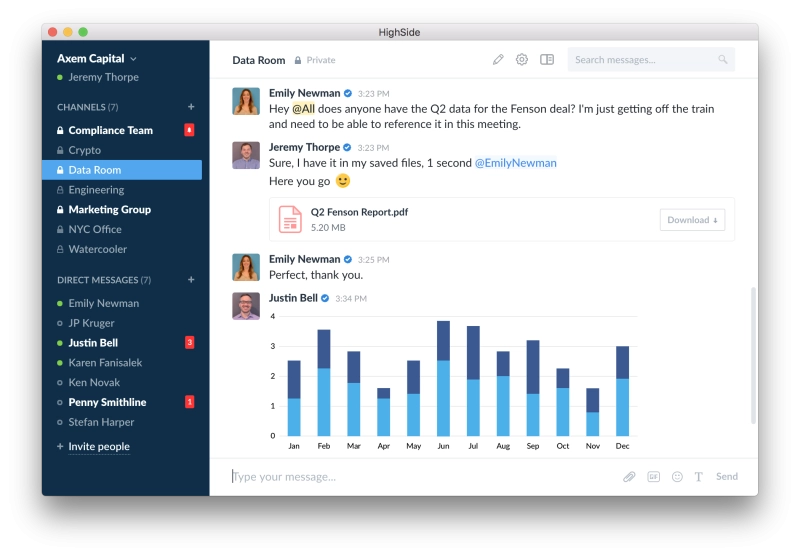The image size is (800, 556).
Task: Click Jeremy Thorpe status under workspace name
Action: pyautogui.click(x=98, y=77)
